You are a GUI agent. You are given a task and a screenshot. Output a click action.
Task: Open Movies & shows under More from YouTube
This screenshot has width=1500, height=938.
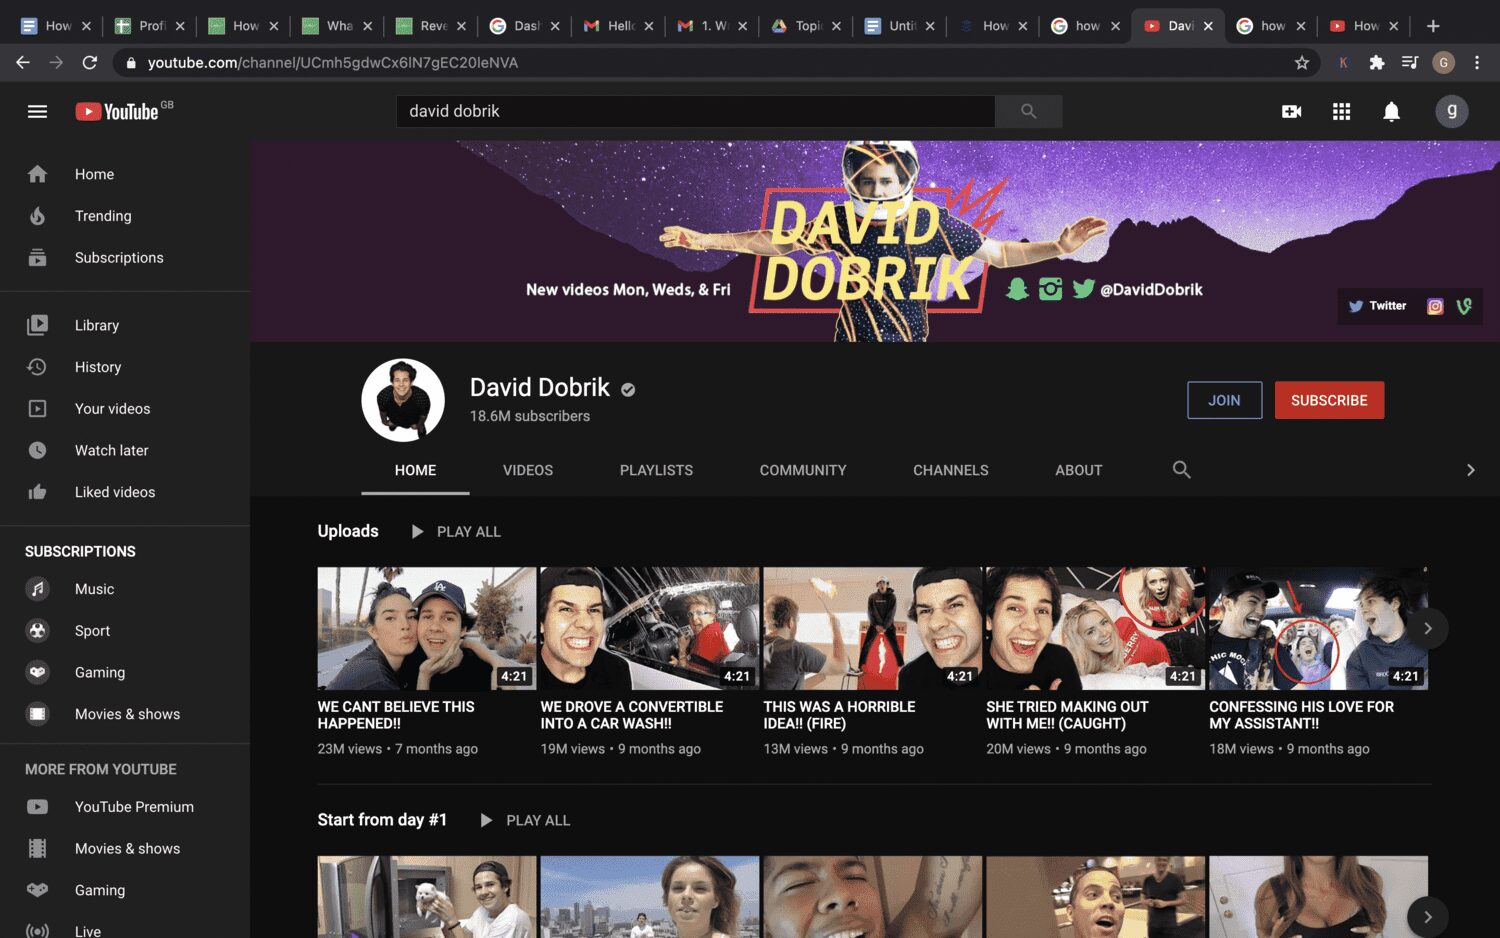click(x=125, y=849)
